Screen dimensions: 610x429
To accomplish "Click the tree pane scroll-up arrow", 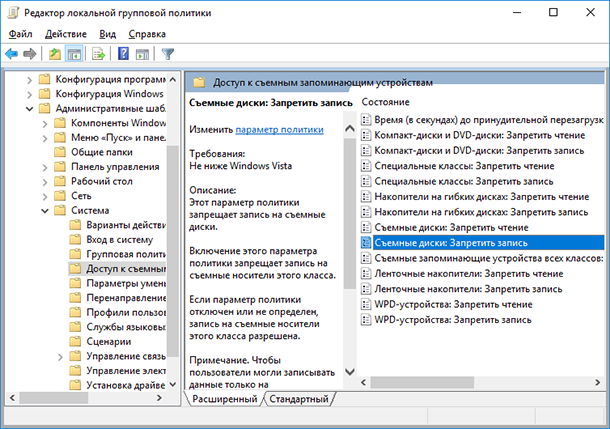I will click(173, 79).
